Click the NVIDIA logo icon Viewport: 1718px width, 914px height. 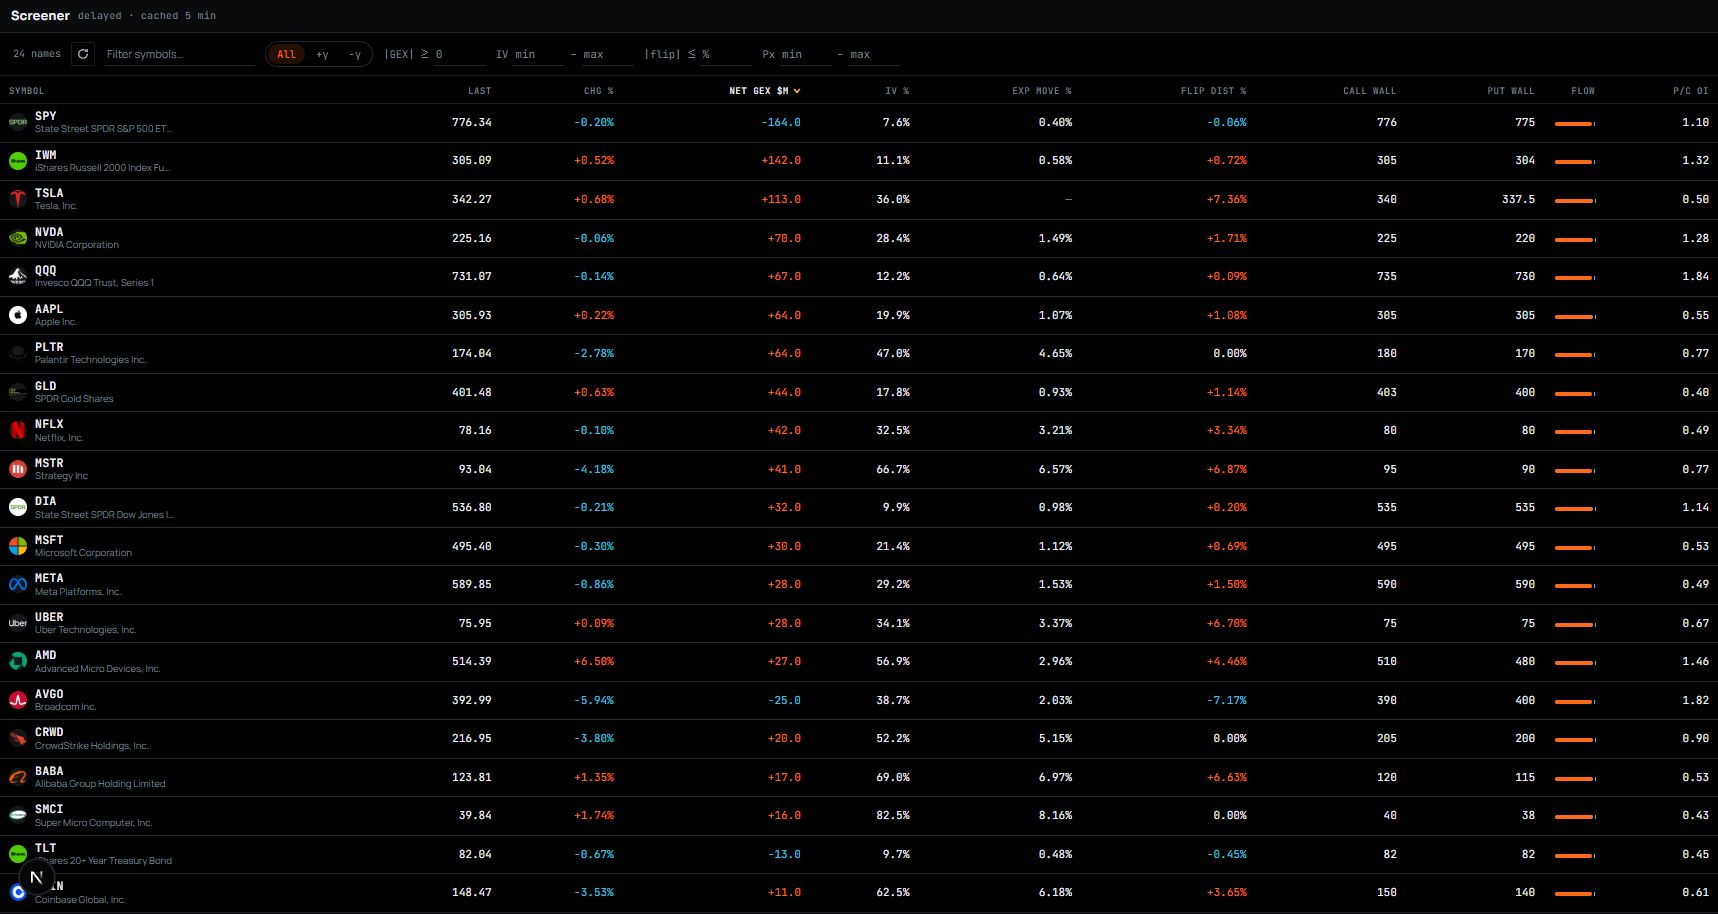[x=18, y=238]
